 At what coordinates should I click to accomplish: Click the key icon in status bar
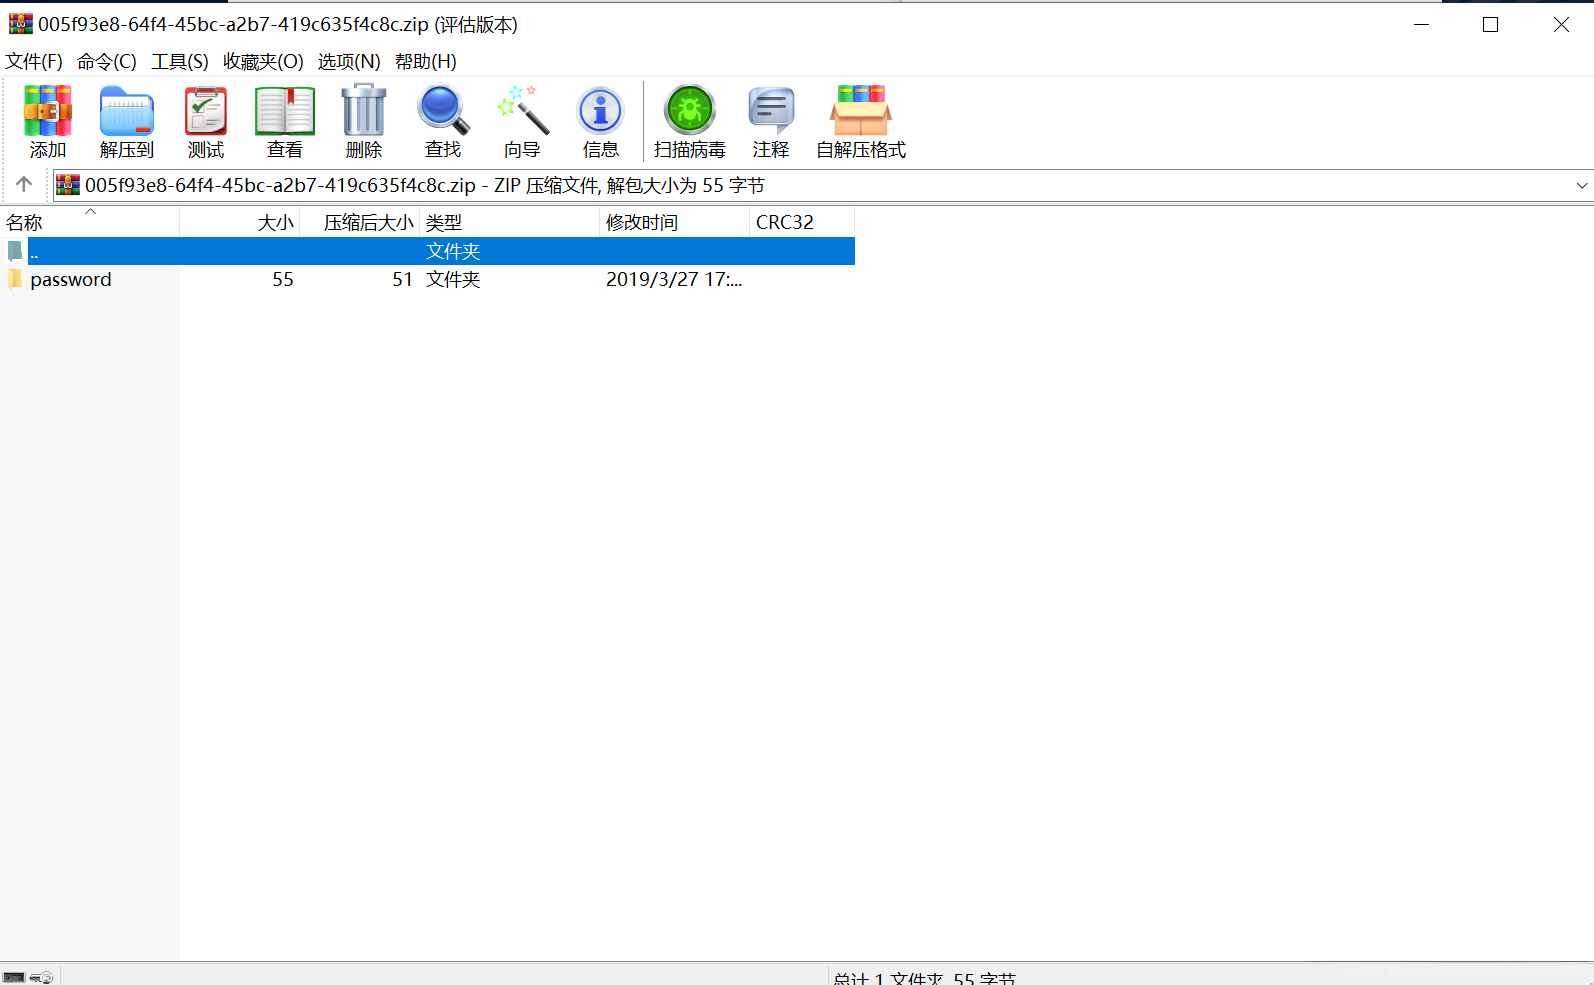(42, 977)
